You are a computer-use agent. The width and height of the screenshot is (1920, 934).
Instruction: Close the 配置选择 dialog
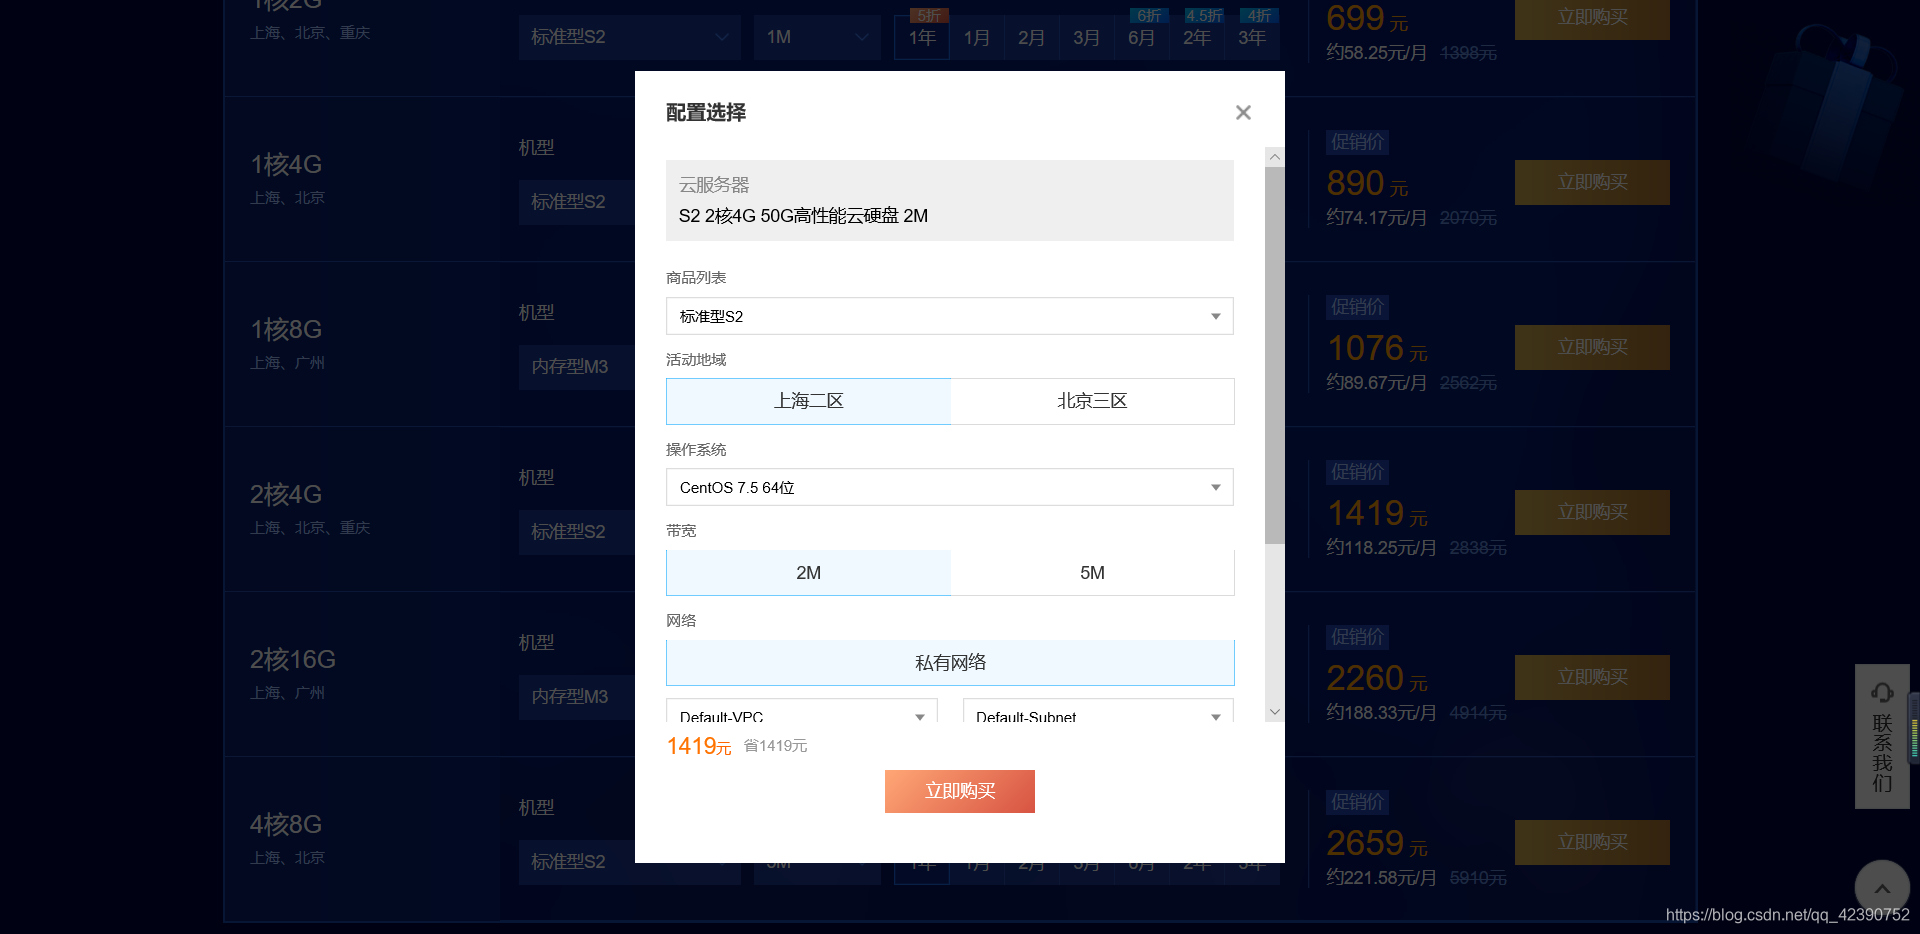coord(1243,113)
